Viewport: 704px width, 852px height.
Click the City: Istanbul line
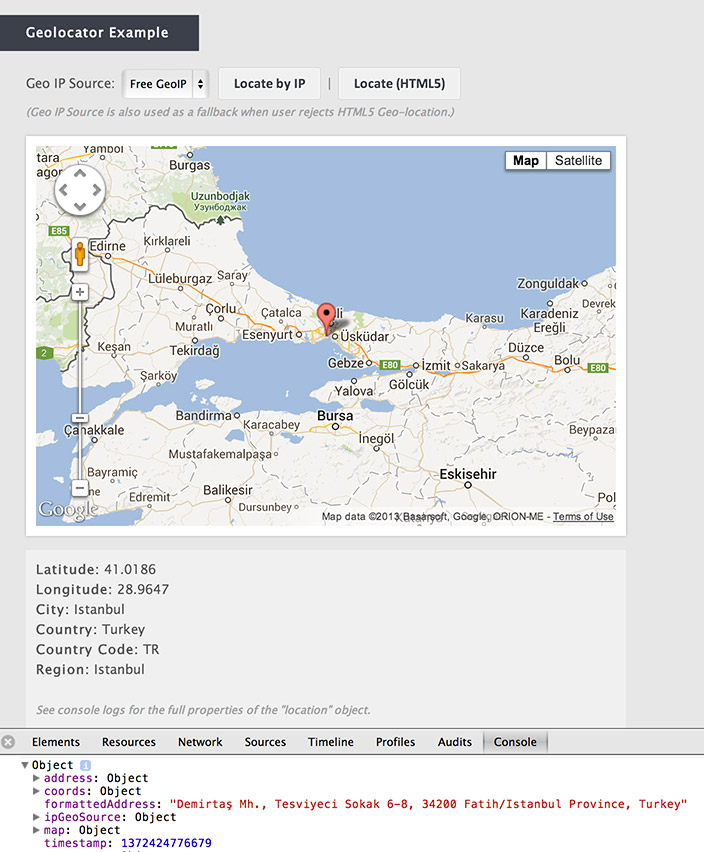(80, 610)
